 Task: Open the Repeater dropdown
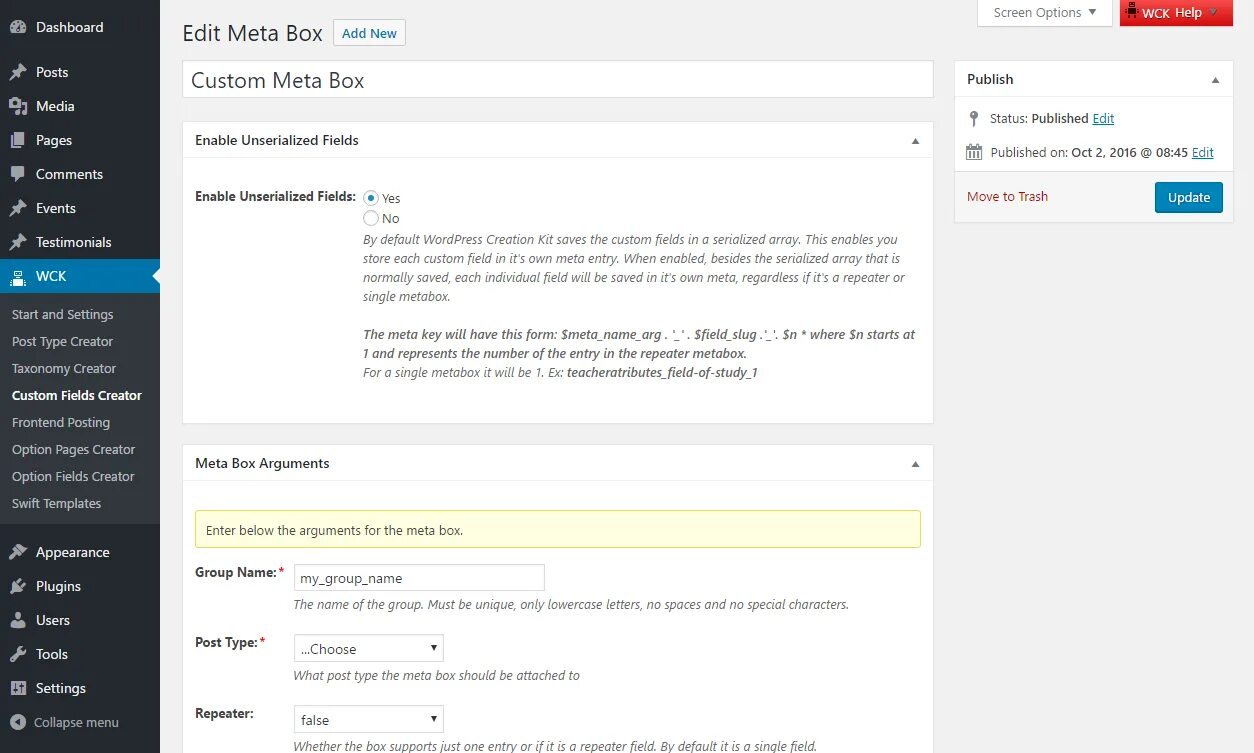[368, 719]
